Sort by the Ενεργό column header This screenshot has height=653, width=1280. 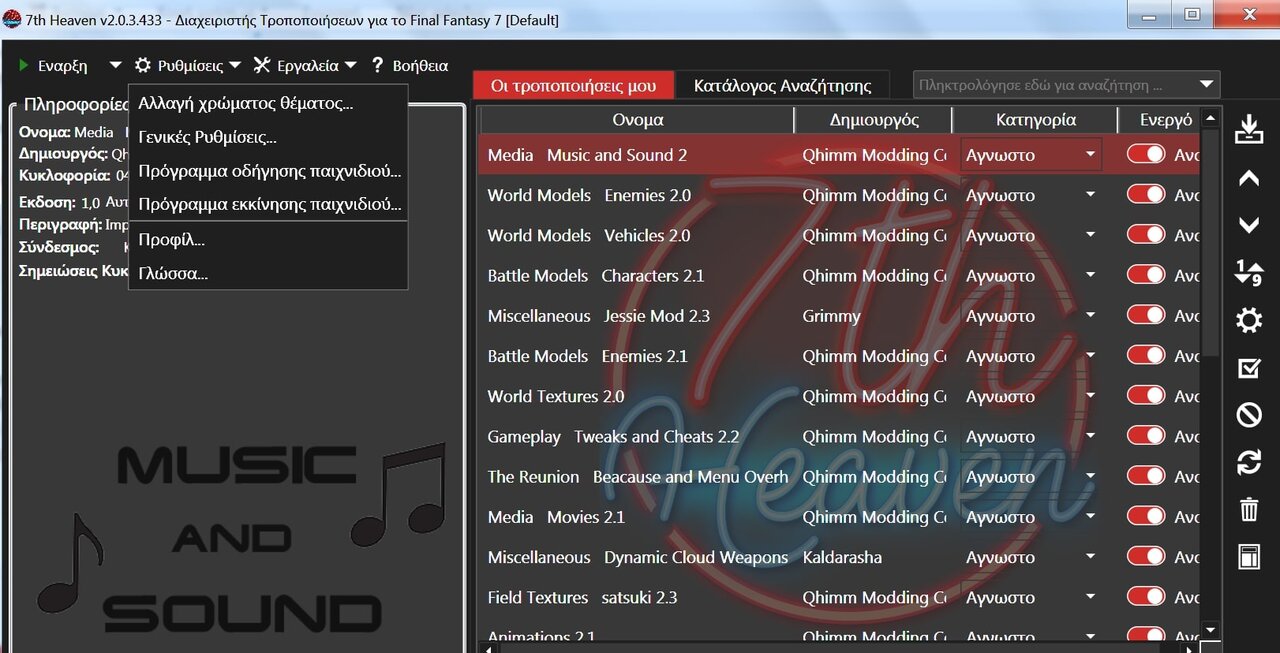point(1166,120)
